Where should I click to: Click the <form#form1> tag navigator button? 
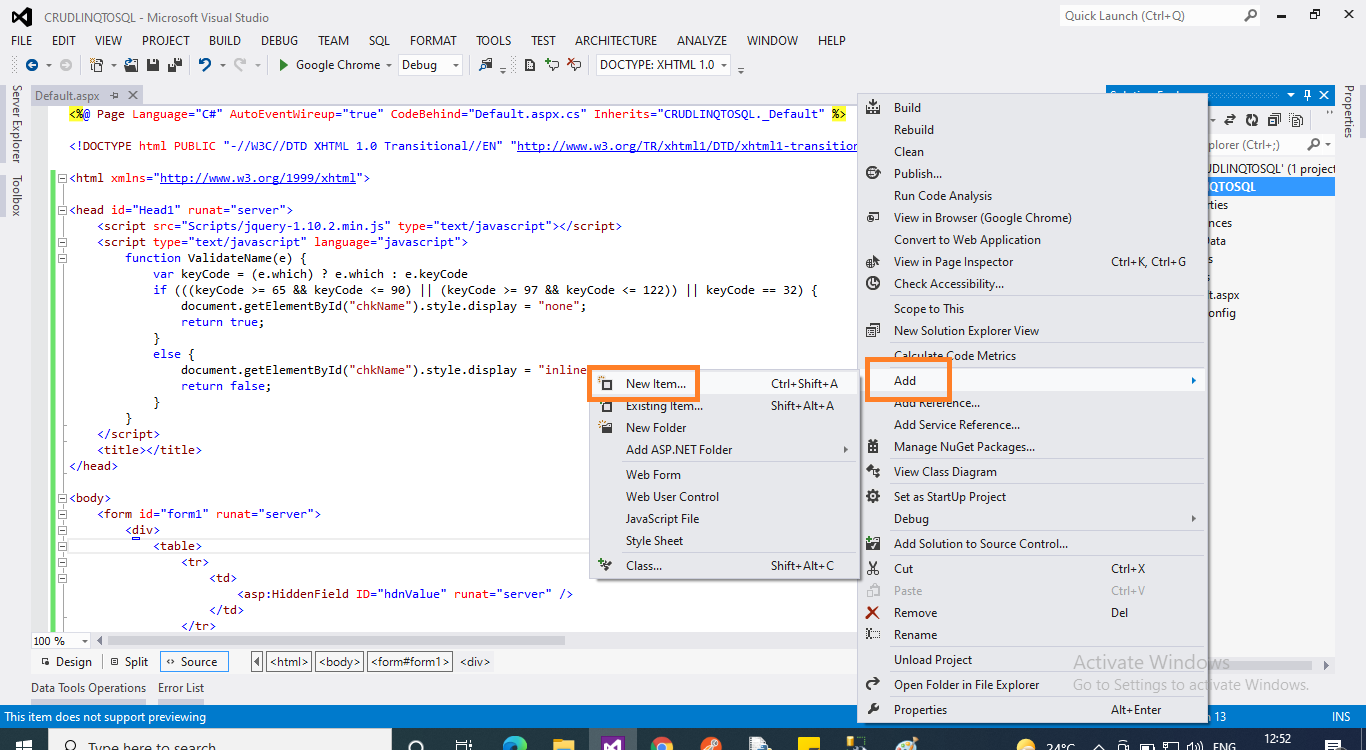tap(410, 662)
